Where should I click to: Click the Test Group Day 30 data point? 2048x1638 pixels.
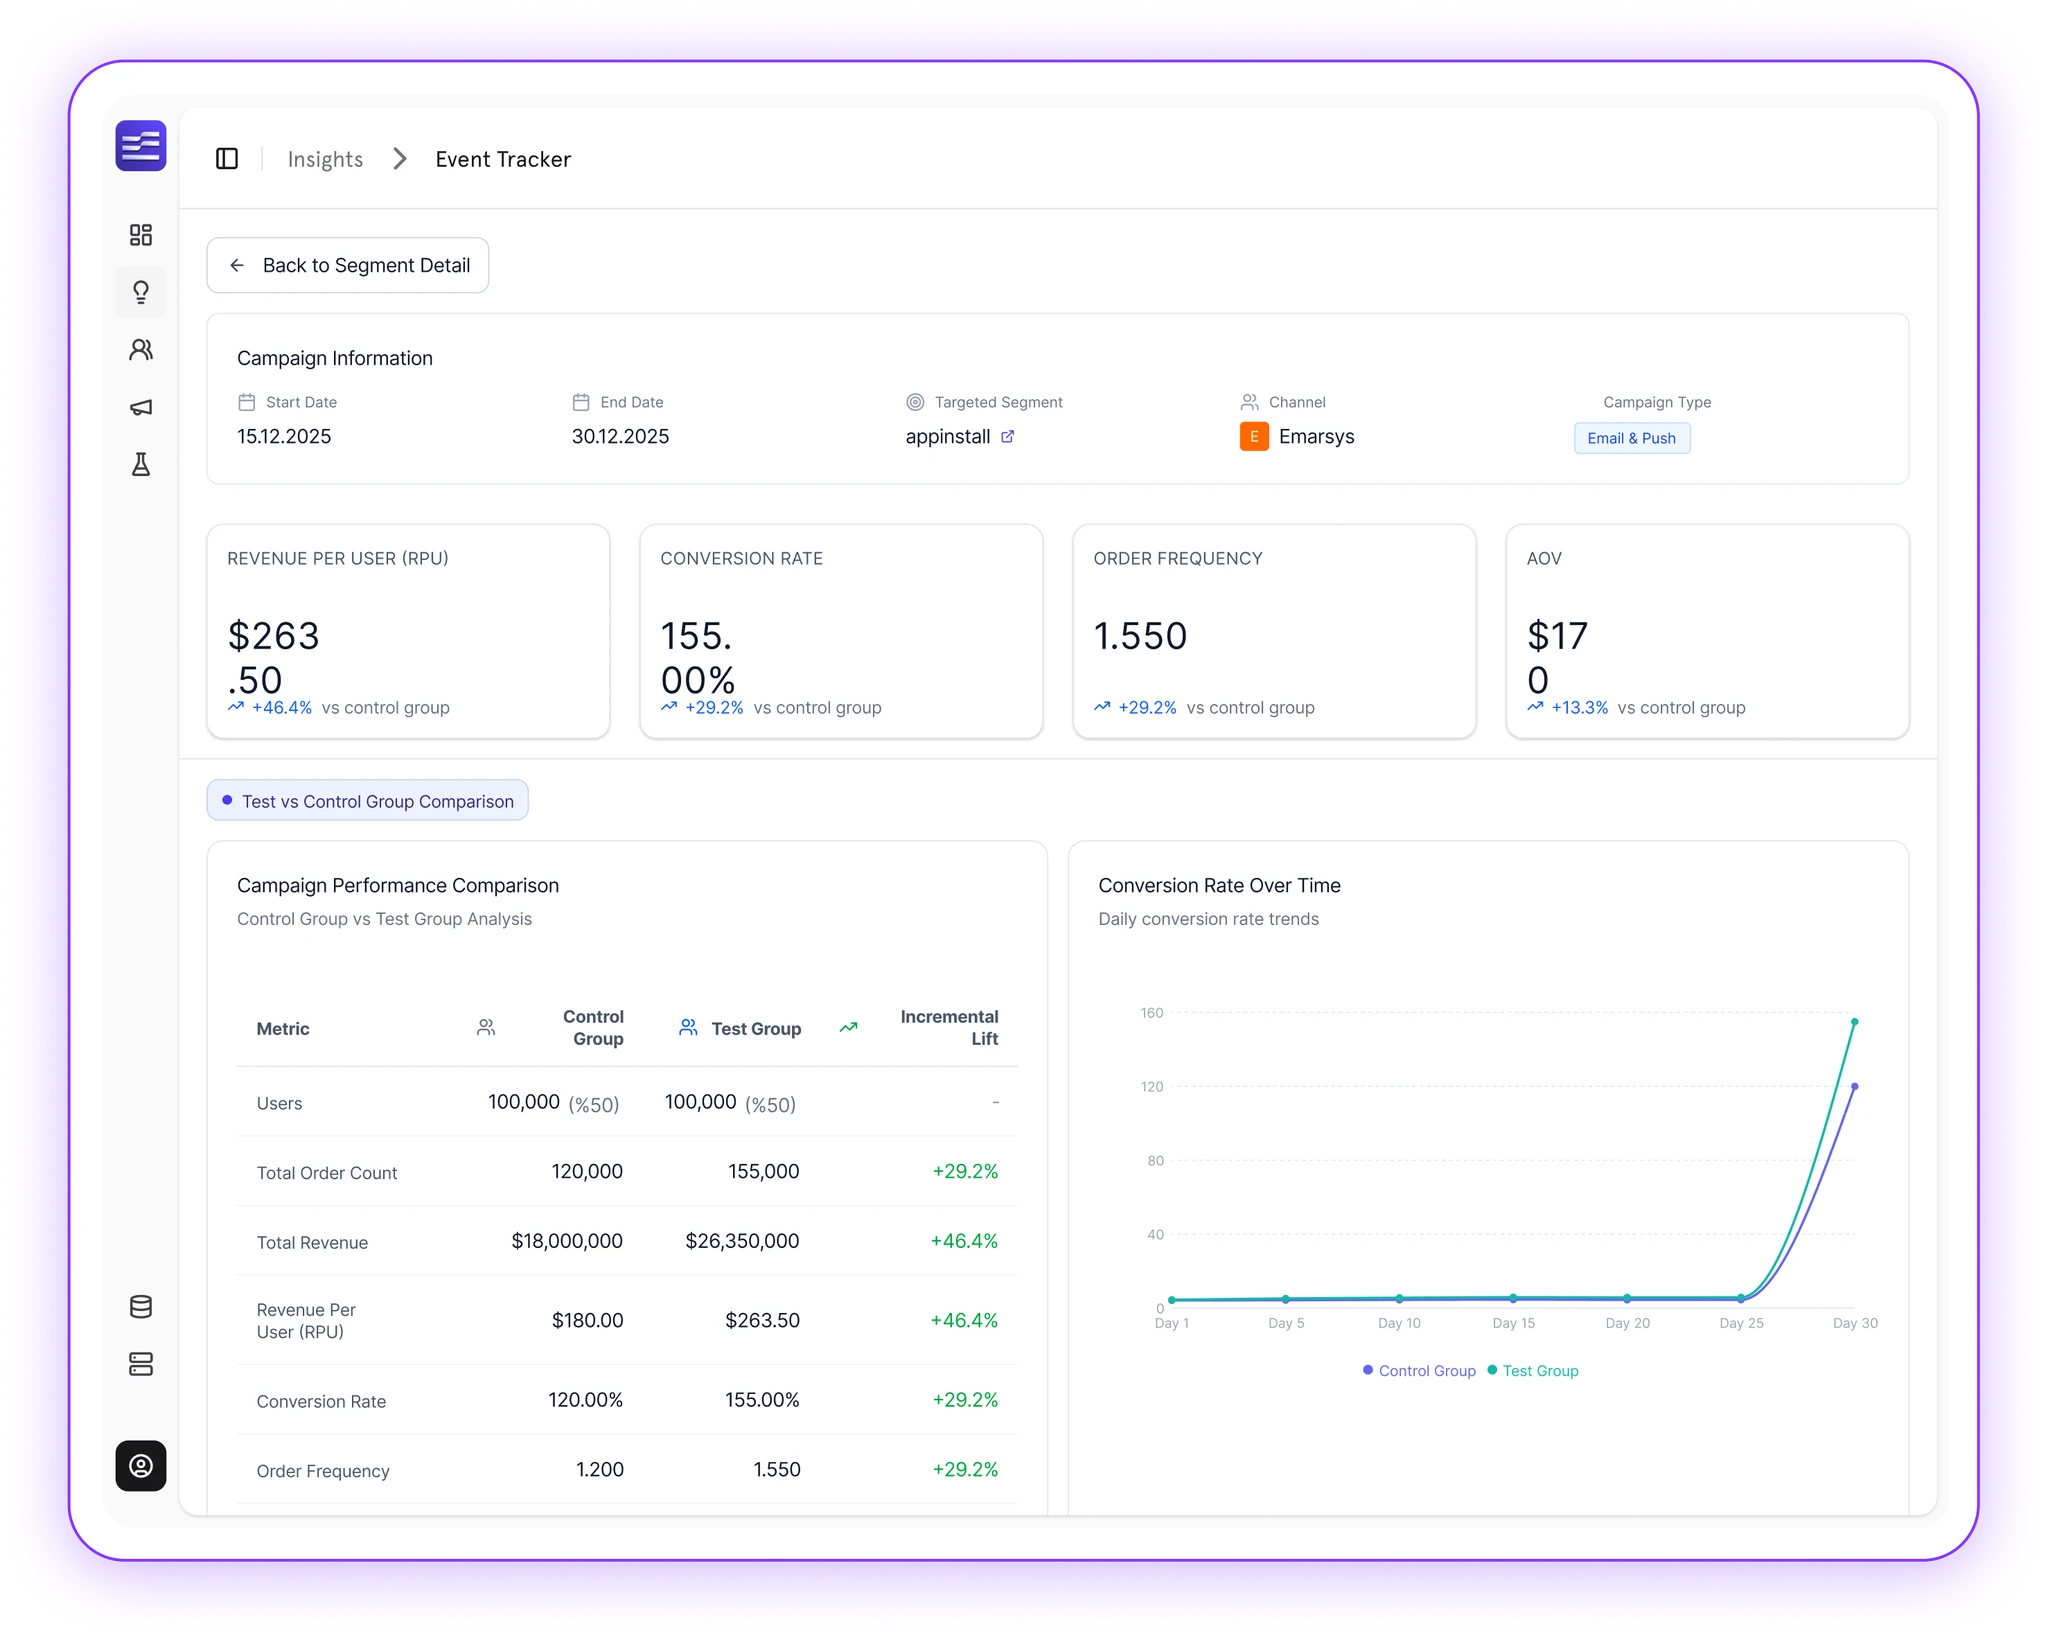point(1855,1022)
